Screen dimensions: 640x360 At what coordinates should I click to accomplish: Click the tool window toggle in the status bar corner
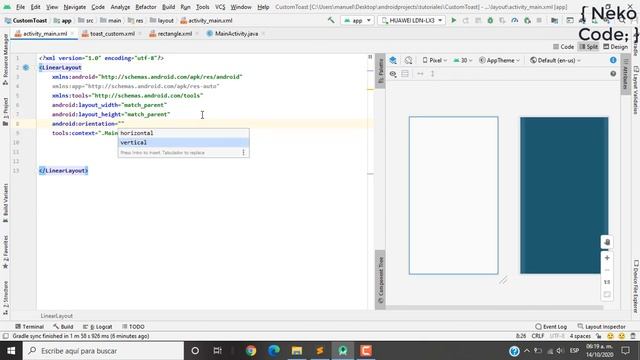pos(5,336)
